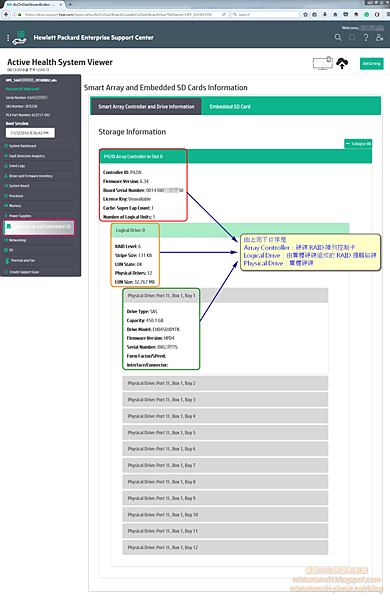Click the Firmware Version 6.34 text
The image size is (390, 600).
(126, 181)
